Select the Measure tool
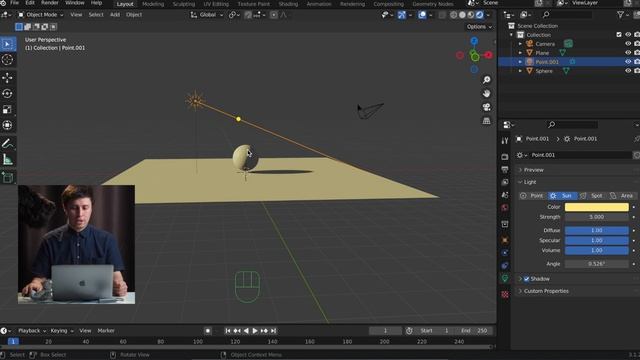The image size is (640, 360). point(7,159)
